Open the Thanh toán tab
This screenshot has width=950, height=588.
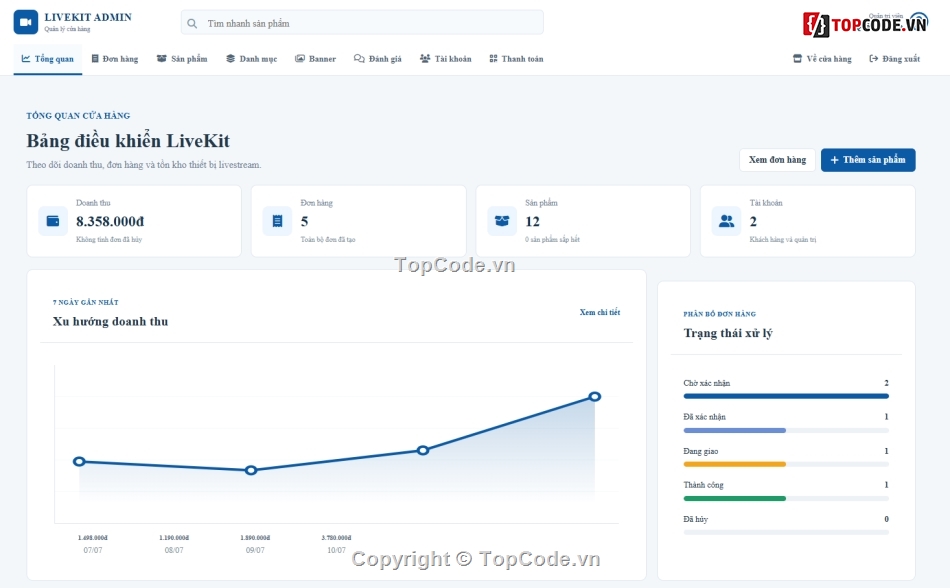coord(516,59)
